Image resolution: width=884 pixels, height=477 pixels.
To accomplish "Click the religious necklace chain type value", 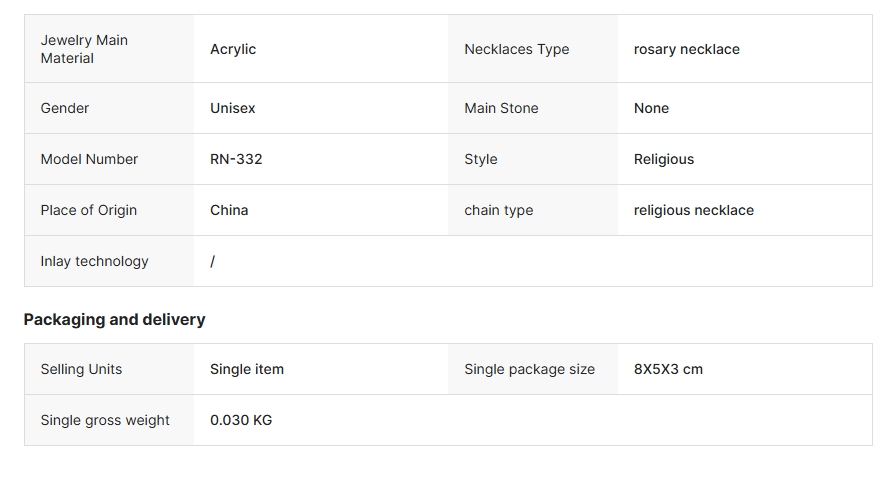I will coord(693,210).
